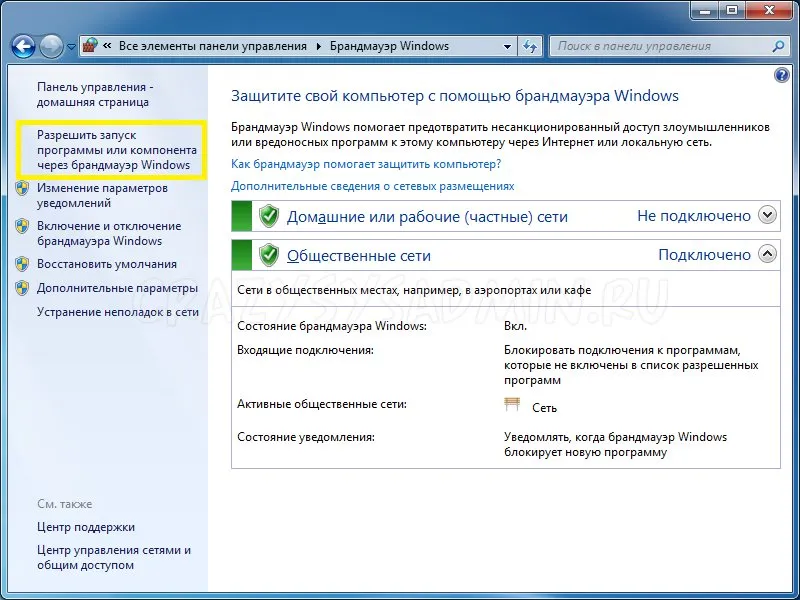Close the firewall window
This screenshot has height=600, width=800.
point(769,10)
